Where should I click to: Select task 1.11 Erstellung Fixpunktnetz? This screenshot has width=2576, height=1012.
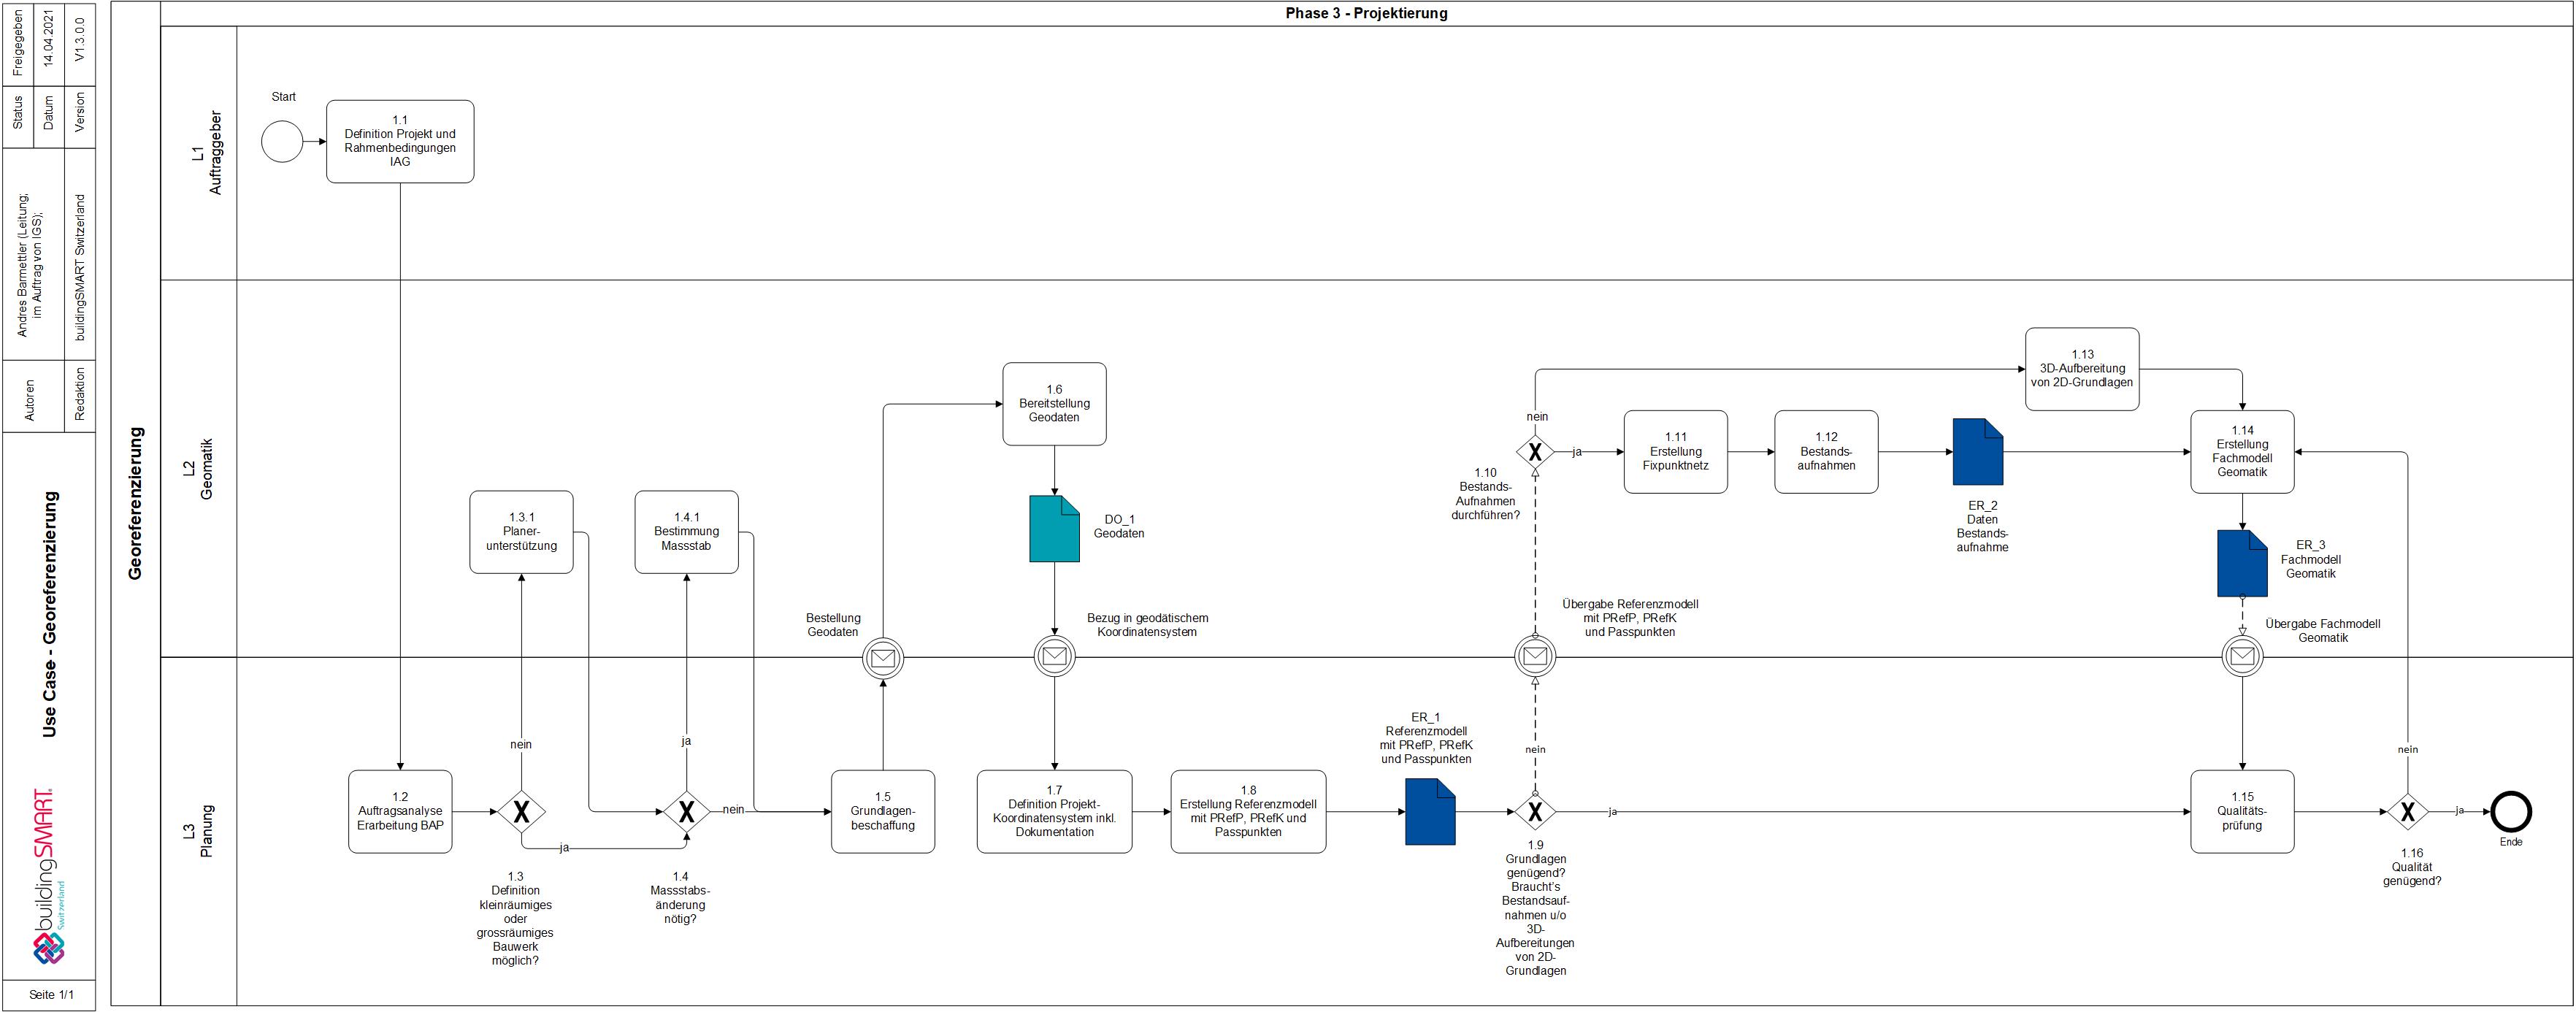1676,452
